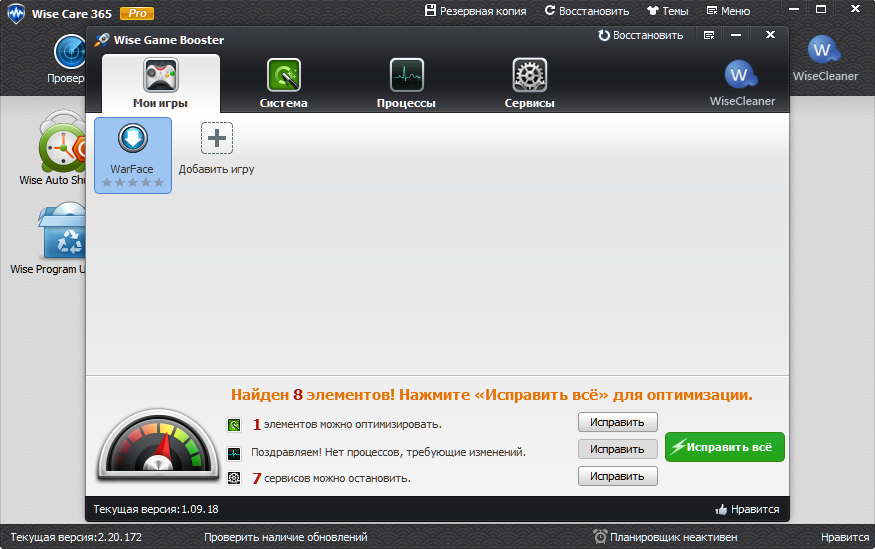Image resolution: width=875 pixels, height=549 pixels.
Task: Click Исправить for 7 services
Action: click(x=617, y=476)
